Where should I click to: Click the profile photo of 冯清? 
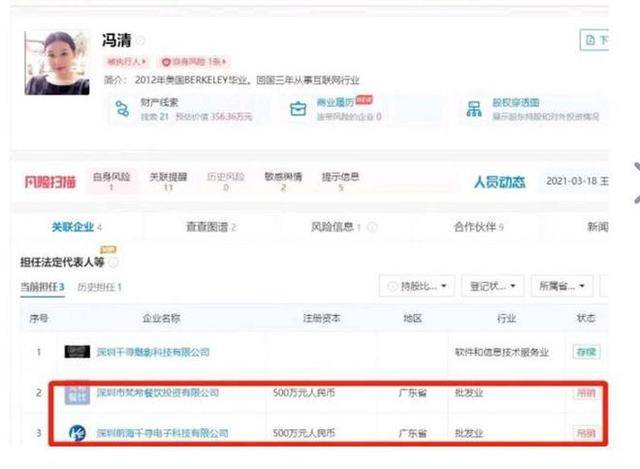click(x=58, y=62)
